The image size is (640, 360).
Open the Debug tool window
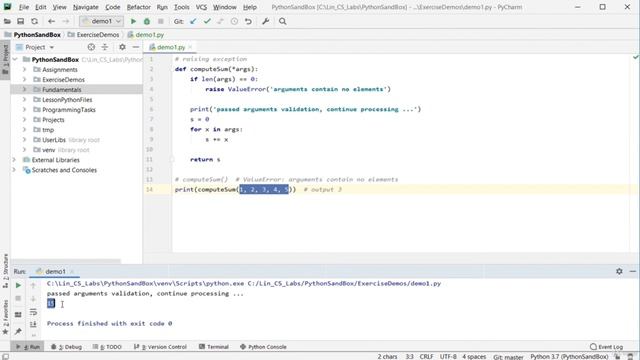(67, 347)
